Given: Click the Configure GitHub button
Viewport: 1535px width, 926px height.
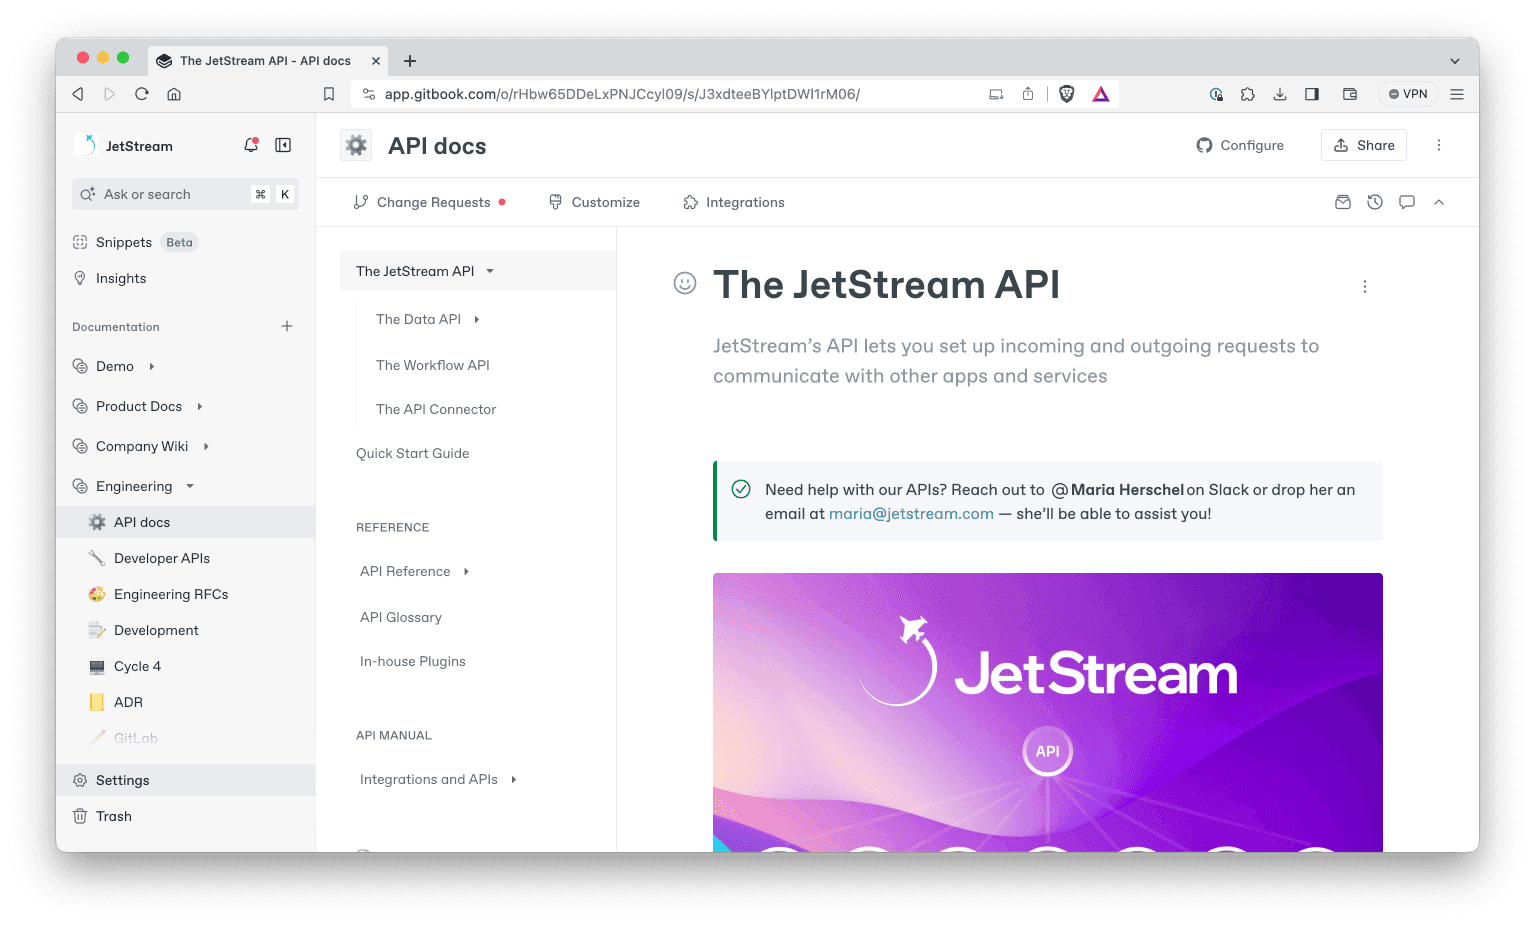Looking at the screenshot, I should click(x=1240, y=145).
